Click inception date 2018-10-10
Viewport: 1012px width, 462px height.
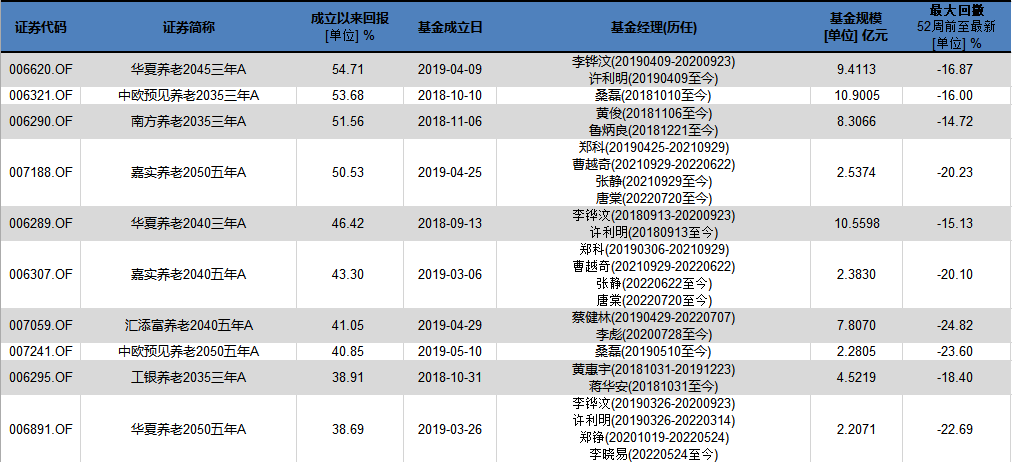tap(450, 95)
